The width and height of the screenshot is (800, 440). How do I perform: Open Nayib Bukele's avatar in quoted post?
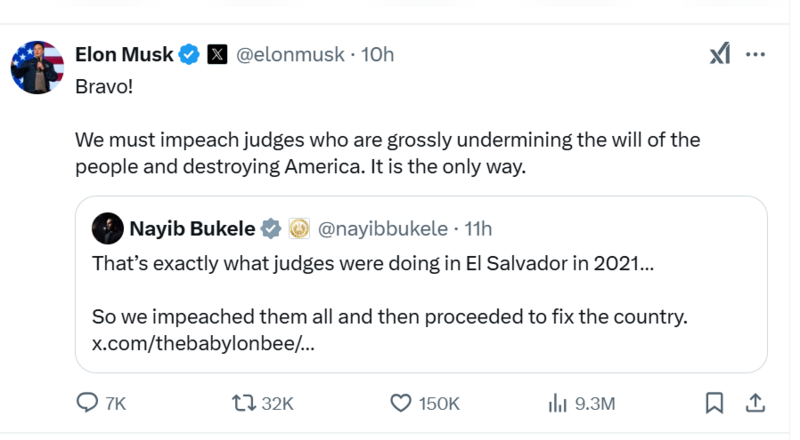coord(107,230)
